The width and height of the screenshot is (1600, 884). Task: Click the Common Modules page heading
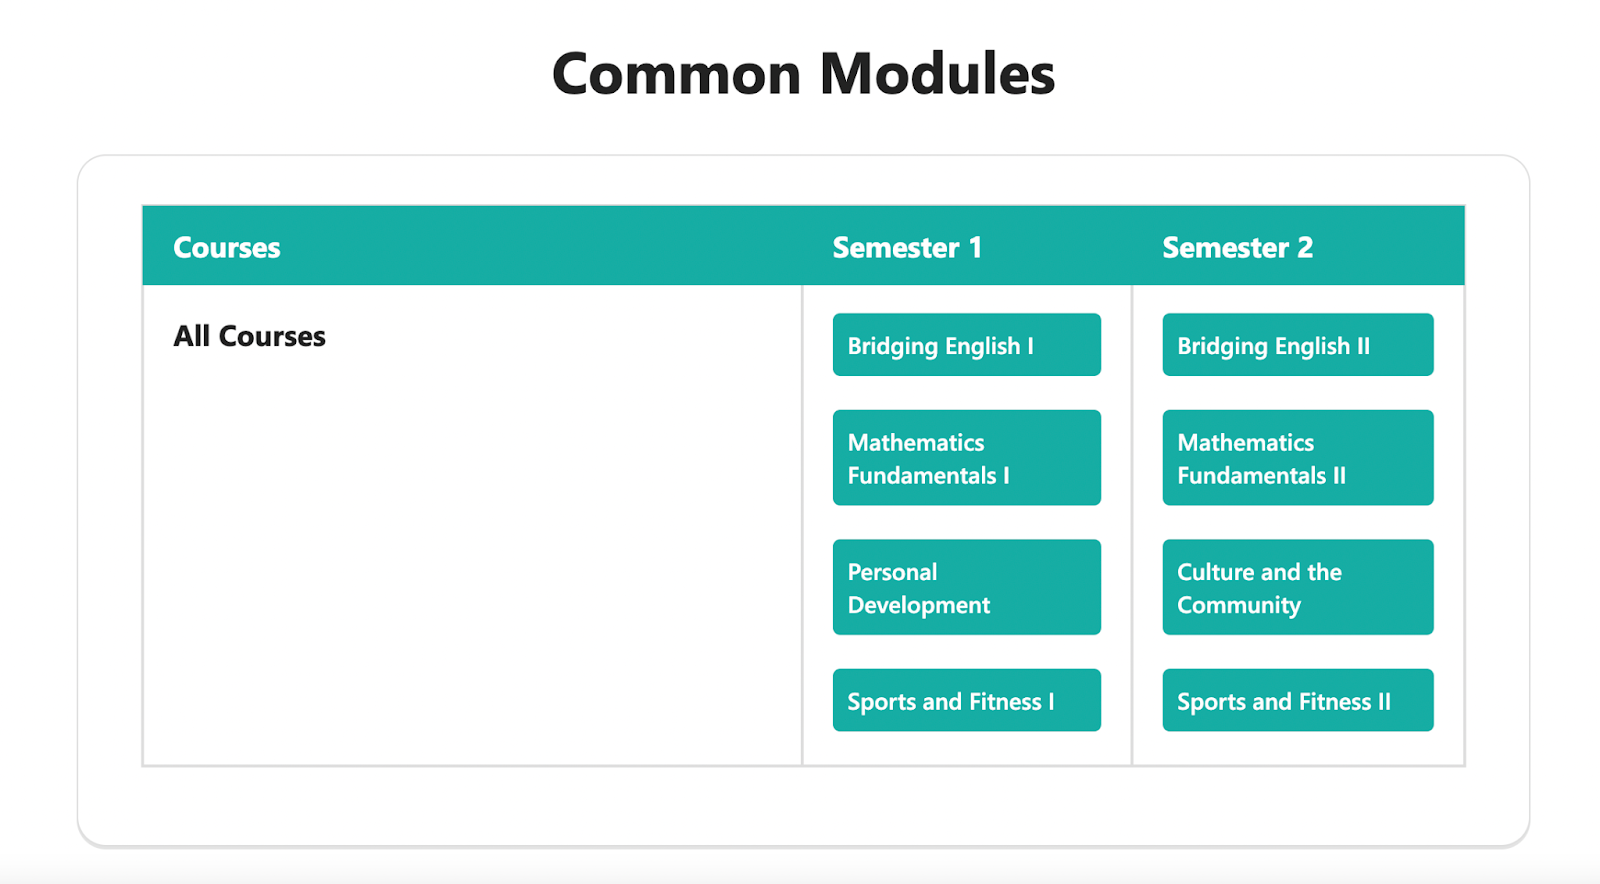[803, 74]
